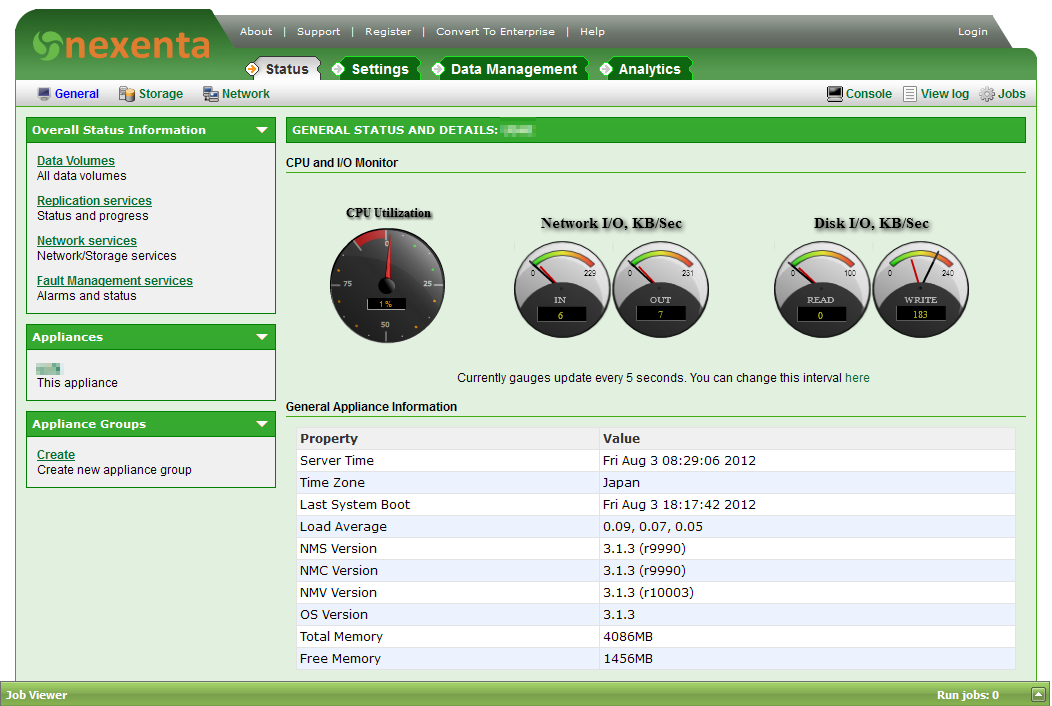Viewport: 1052px width, 706px height.
Task: Open Fault Management services link
Action: [x=115, y=281]
